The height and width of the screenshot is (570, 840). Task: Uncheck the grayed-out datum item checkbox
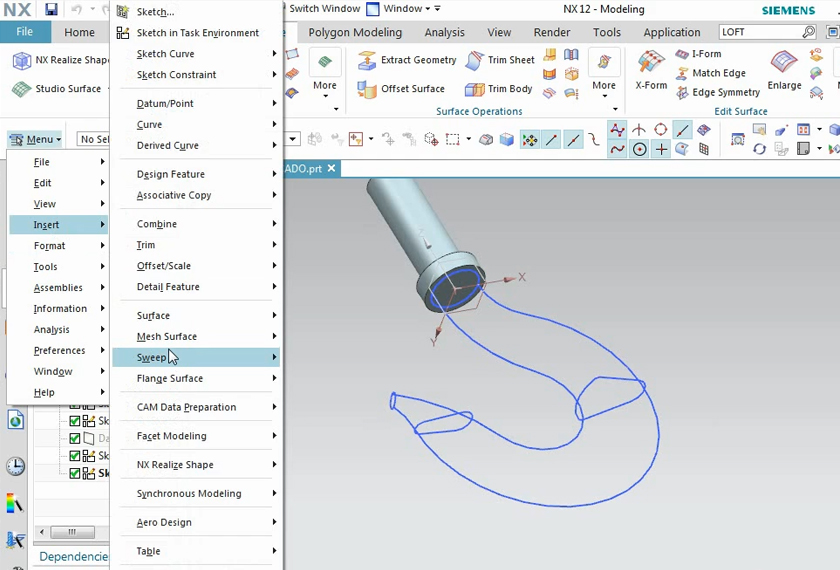75,439
